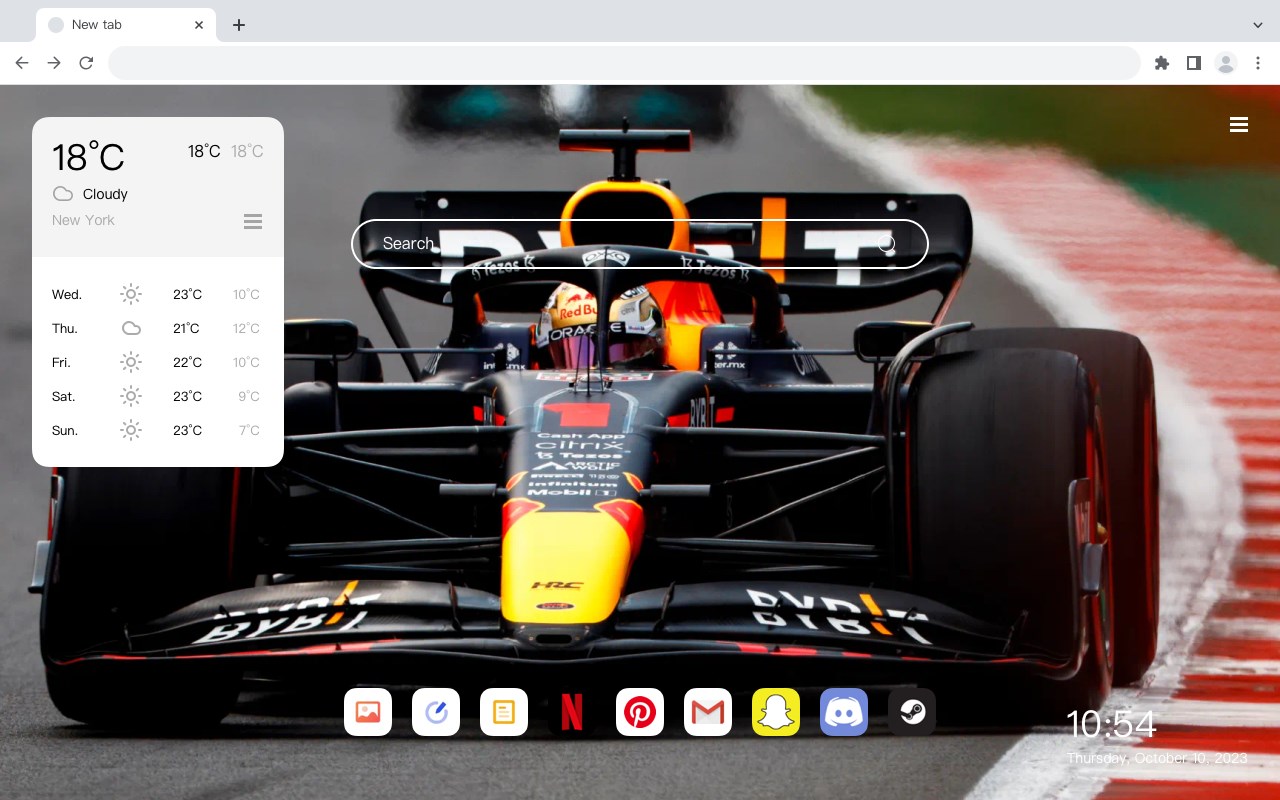Open the Steam shortcut

(912, 712)
